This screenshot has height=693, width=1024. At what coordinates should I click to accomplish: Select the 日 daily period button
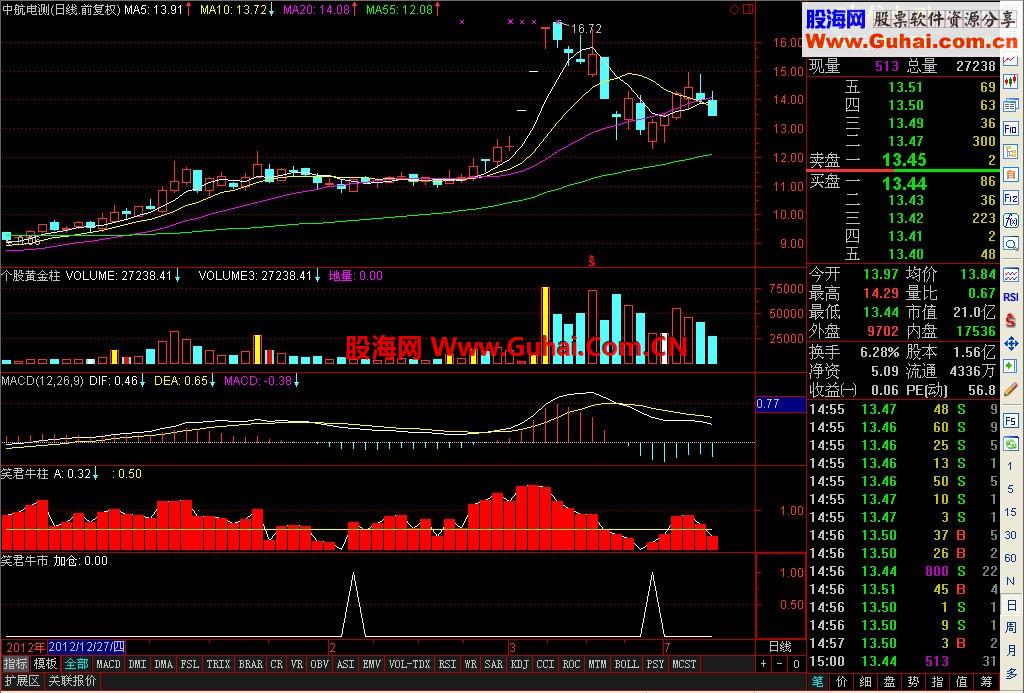coord(1011,604)
